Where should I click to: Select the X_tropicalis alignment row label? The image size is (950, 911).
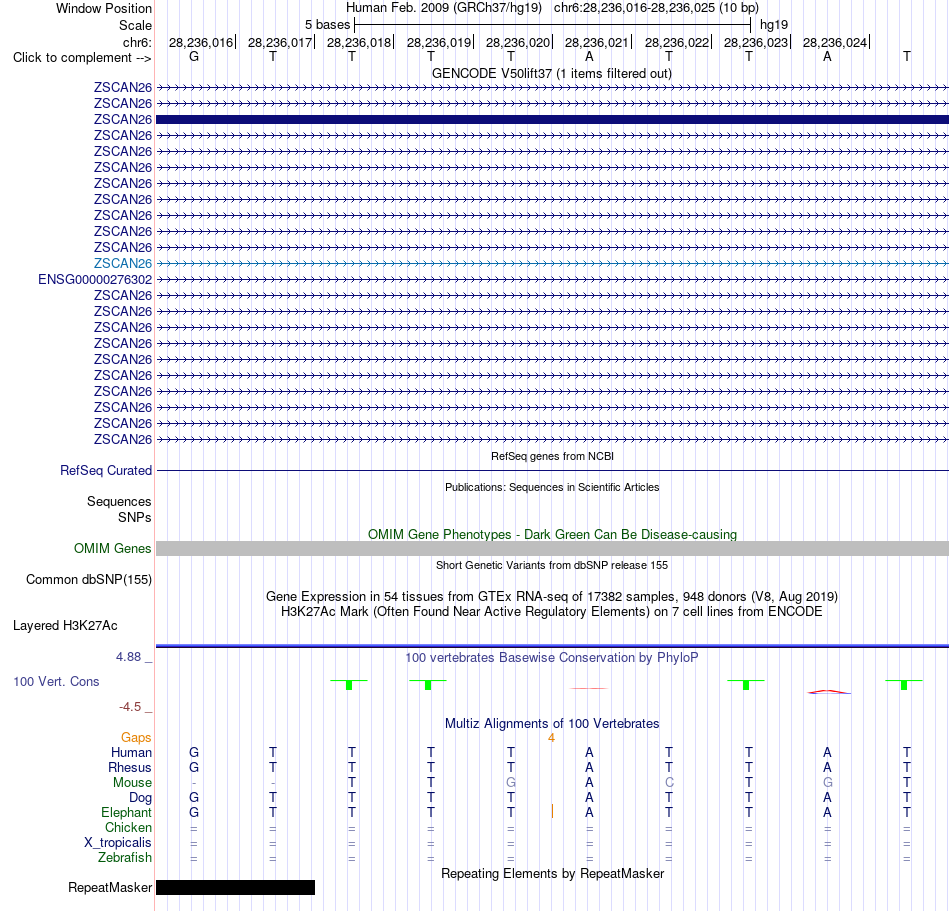[x=118, y=843]
